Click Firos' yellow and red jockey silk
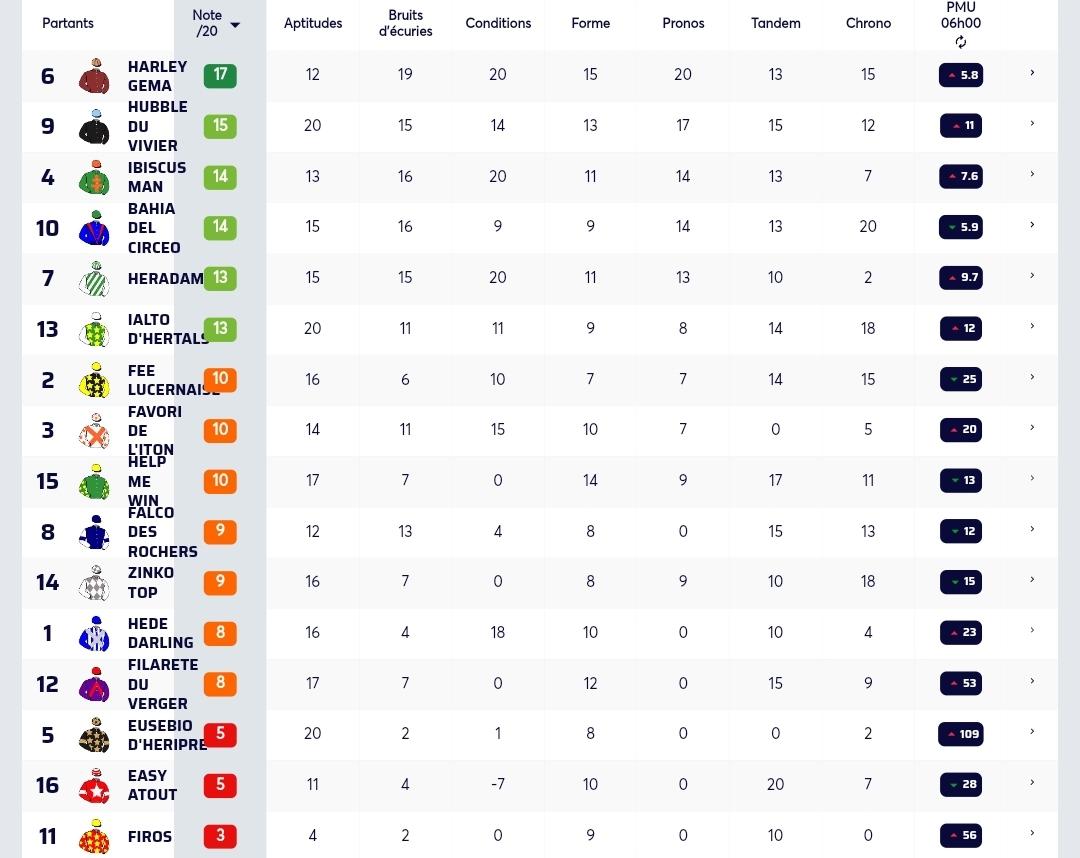1080x858 pixels. point(94,837)
